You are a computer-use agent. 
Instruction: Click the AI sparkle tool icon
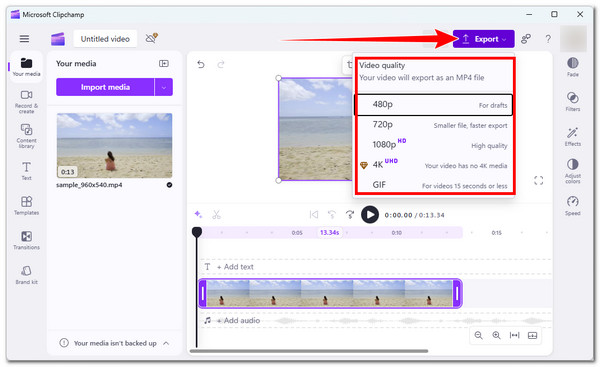coord(198,214)
